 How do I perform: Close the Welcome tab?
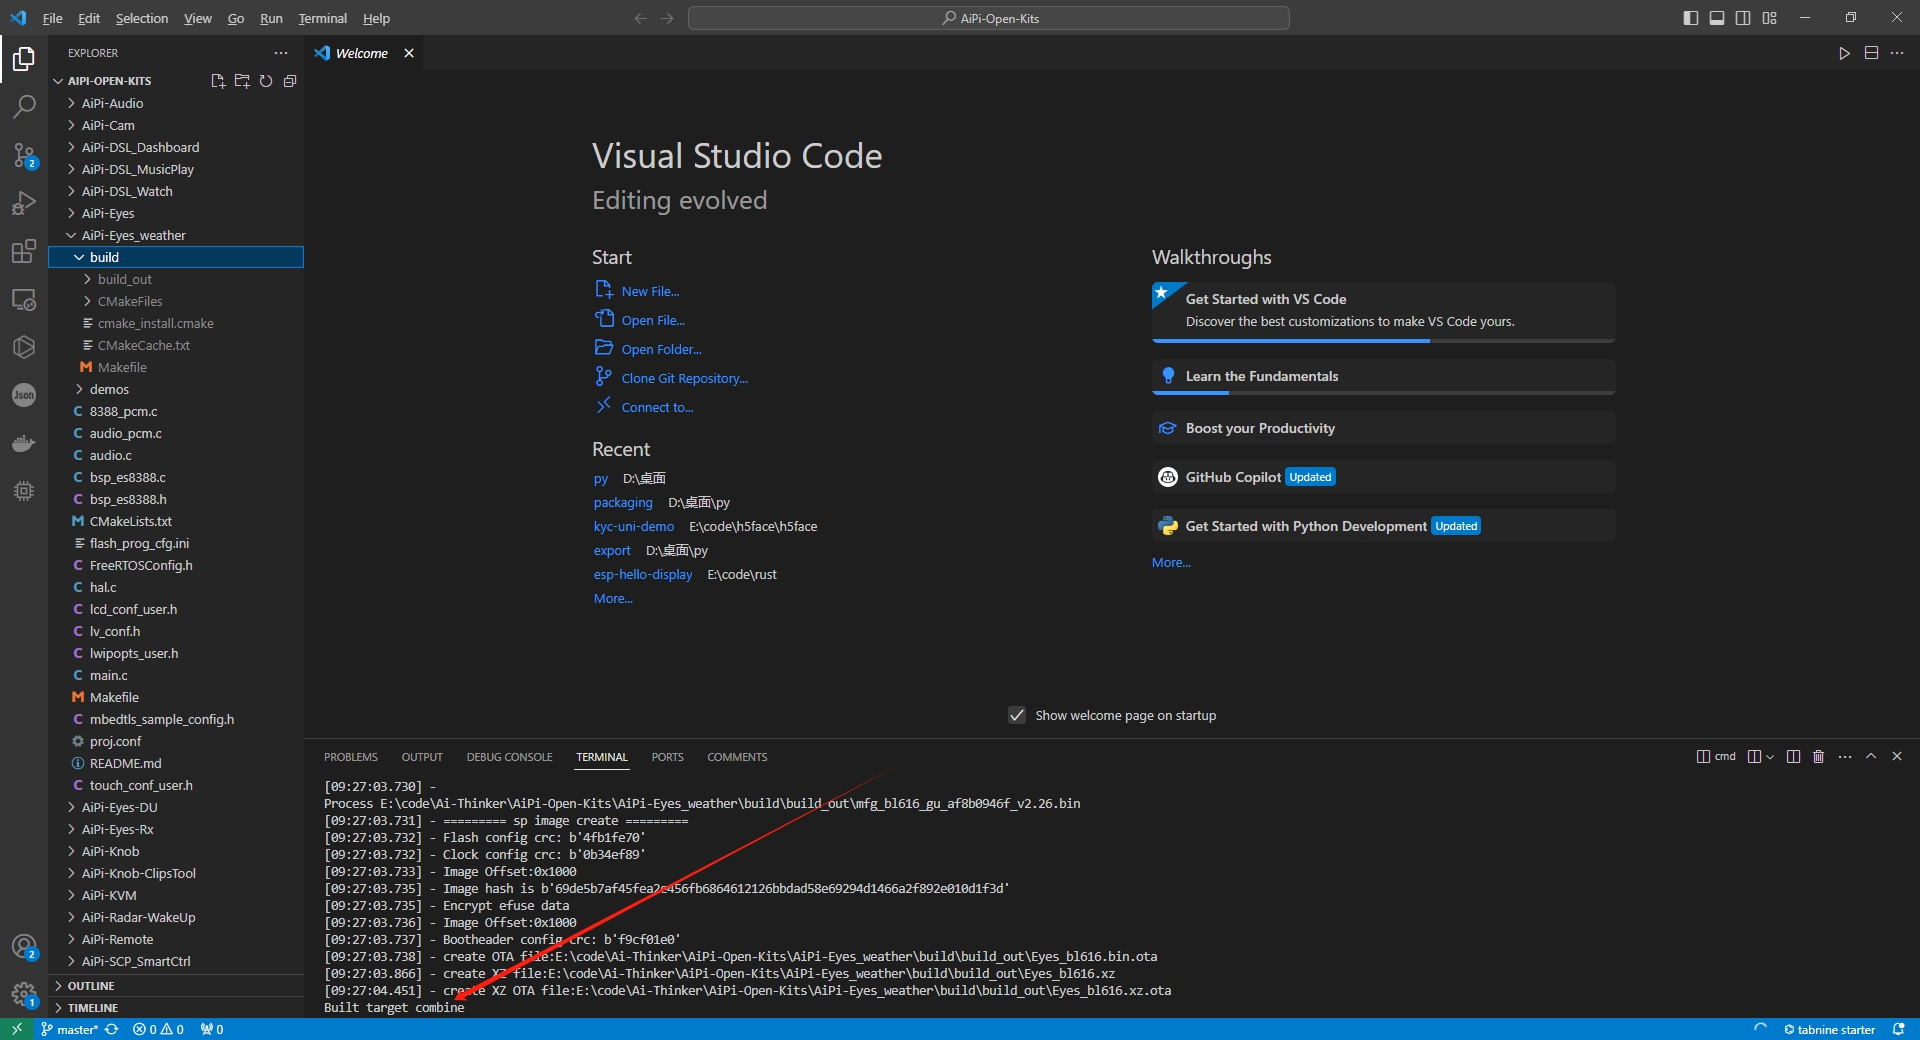click(x=409, y=53)
